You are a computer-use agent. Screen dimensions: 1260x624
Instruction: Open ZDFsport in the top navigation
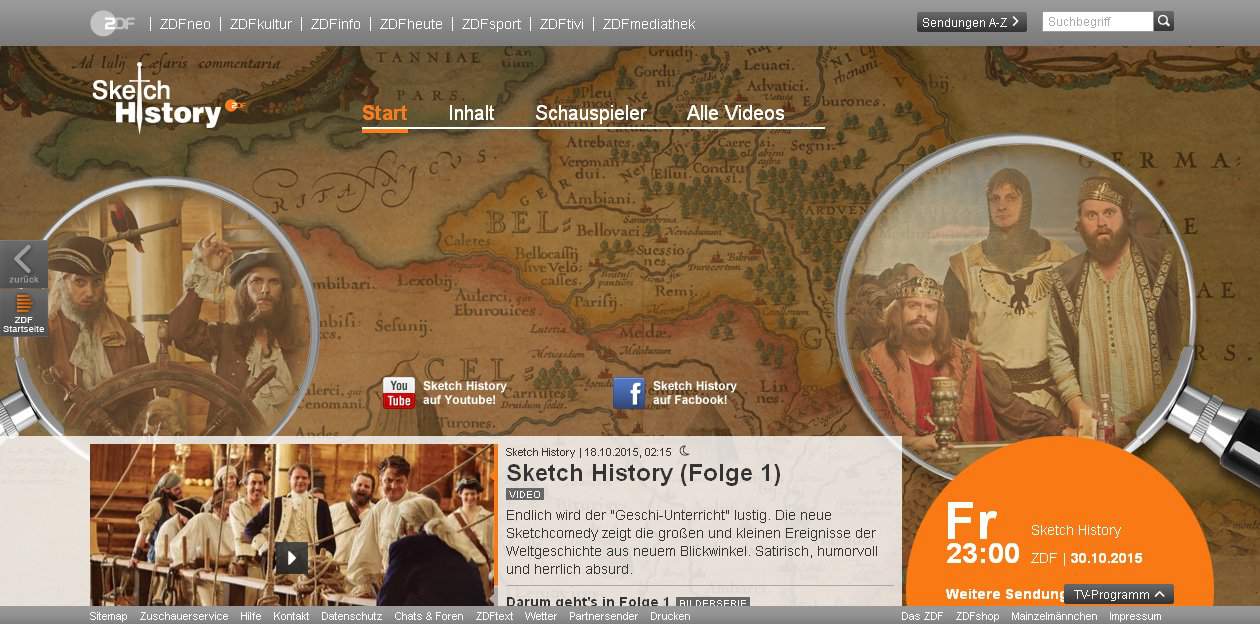point(491,24)
